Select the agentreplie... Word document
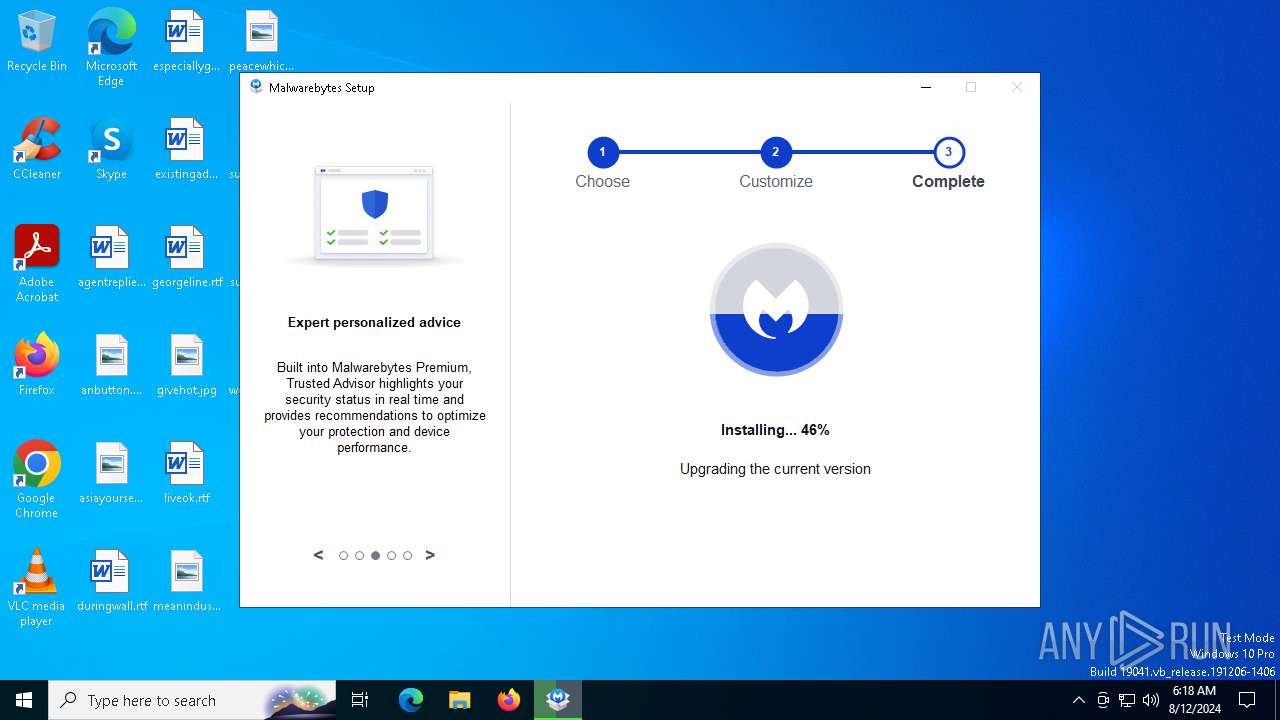This screenshot has width=1280, height=720. 111,258
